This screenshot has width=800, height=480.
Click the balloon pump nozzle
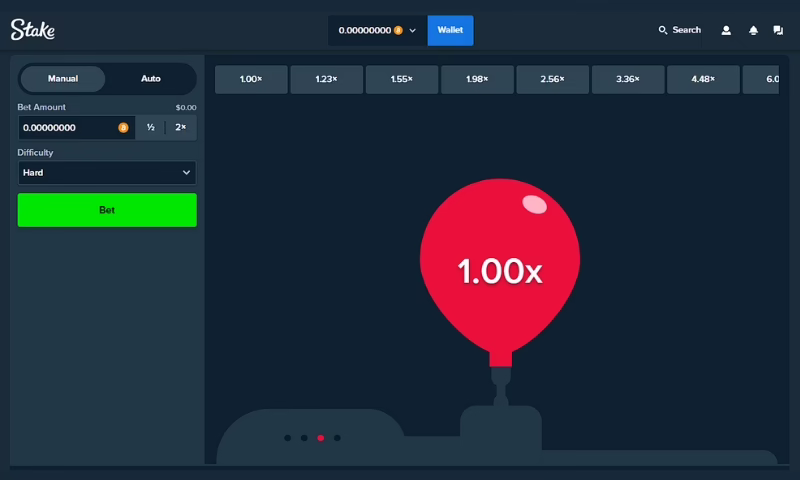(499, 380)
